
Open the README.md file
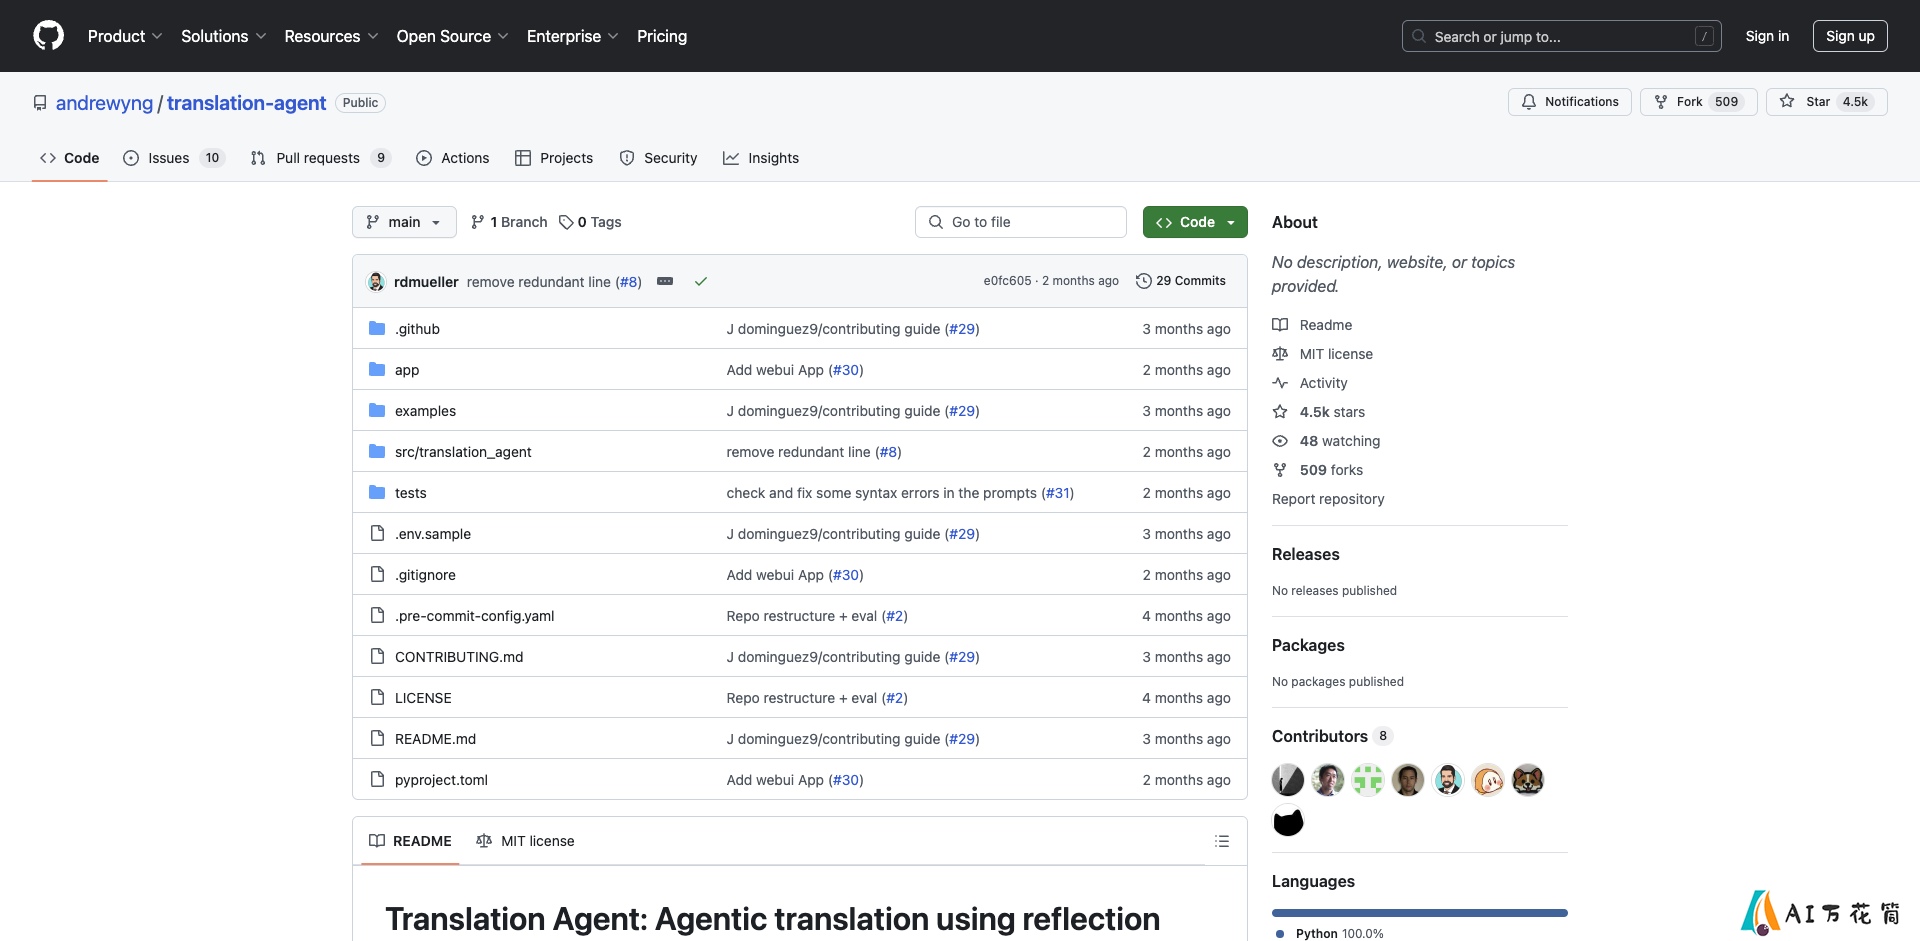[435, 739]
